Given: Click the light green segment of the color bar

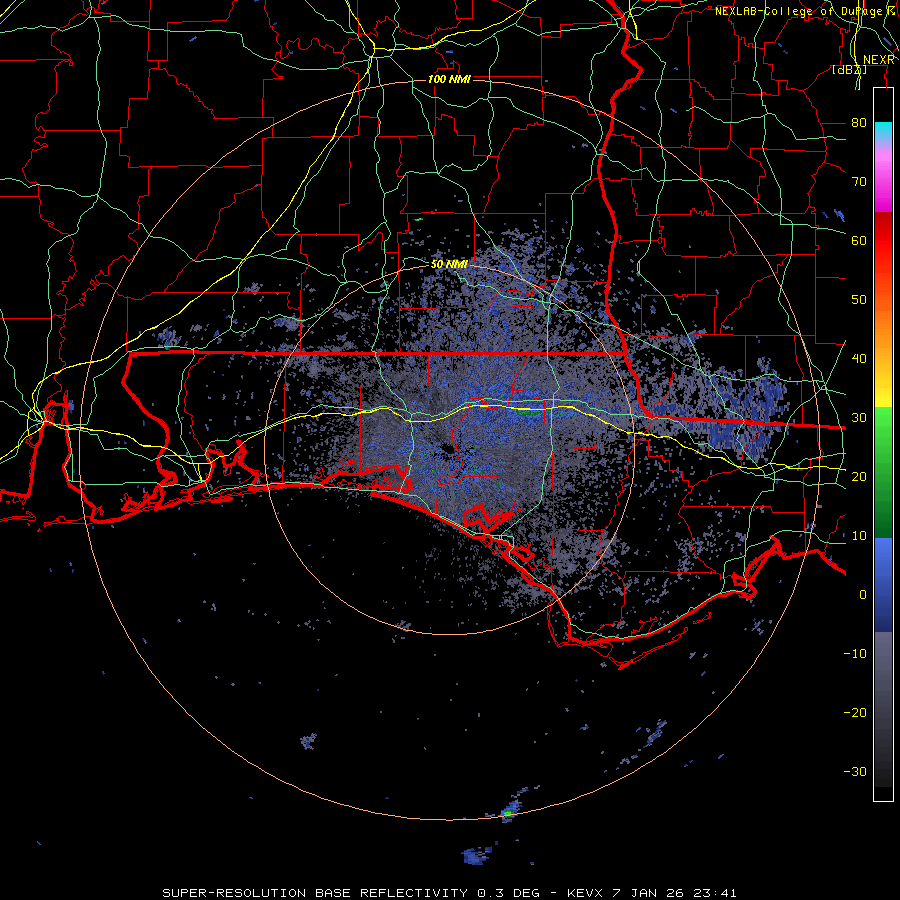Looking at the screenshot, I should (x=883, y=428).
